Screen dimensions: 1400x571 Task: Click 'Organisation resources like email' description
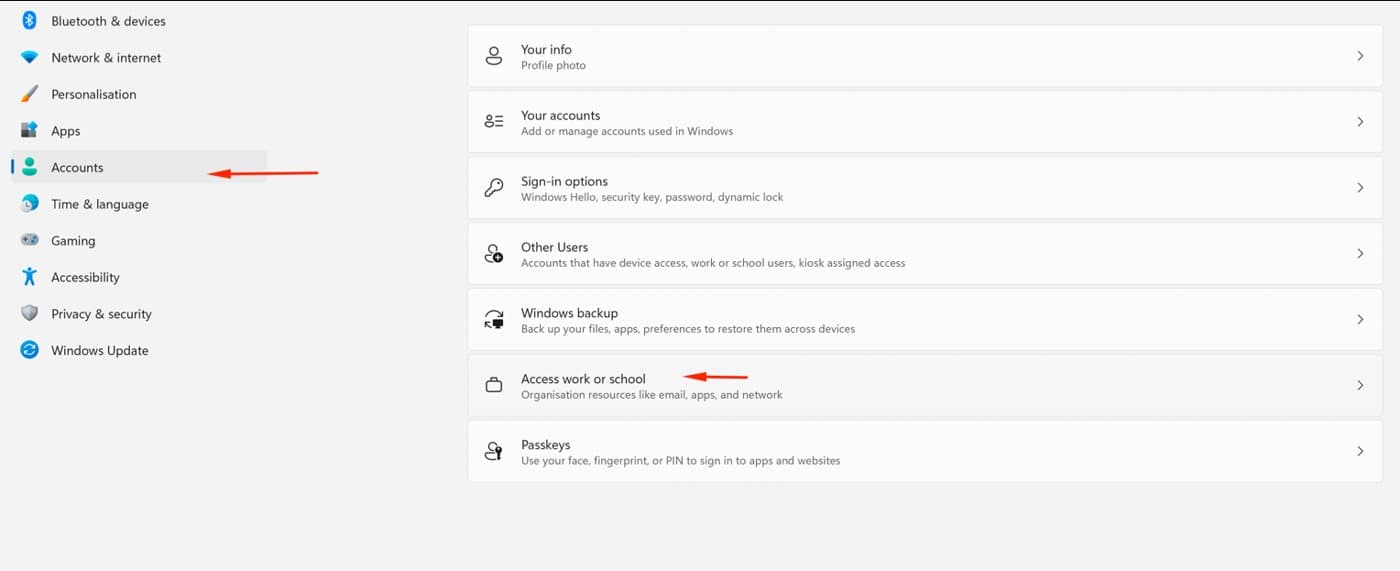click(x=652, y=395)
